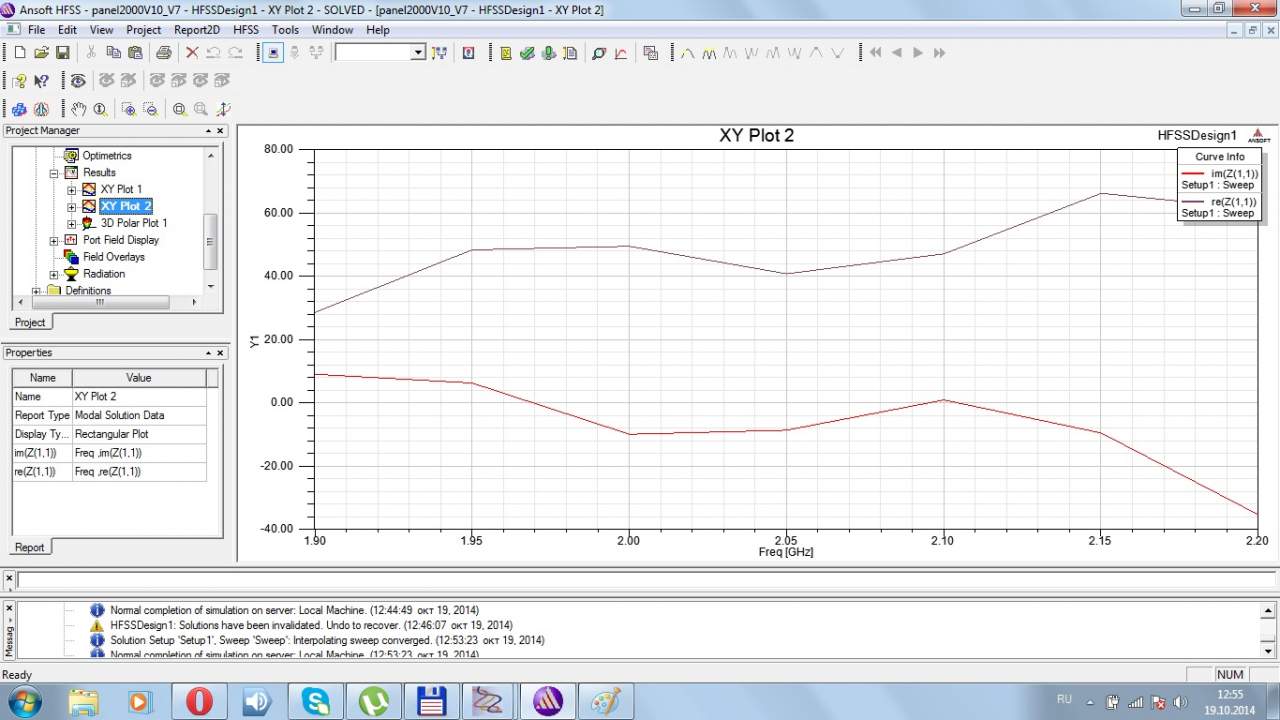Image resolution: width=1280 pixels, height=720 pixels.
Task: Select the Pan hand tool
Action: [x=78, y=109]
